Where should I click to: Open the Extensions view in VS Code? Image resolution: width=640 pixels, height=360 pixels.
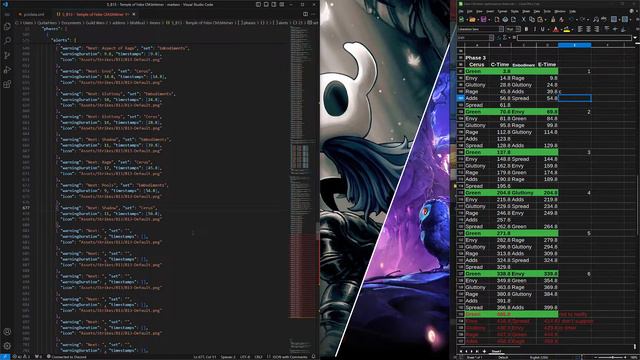(7, 84)
